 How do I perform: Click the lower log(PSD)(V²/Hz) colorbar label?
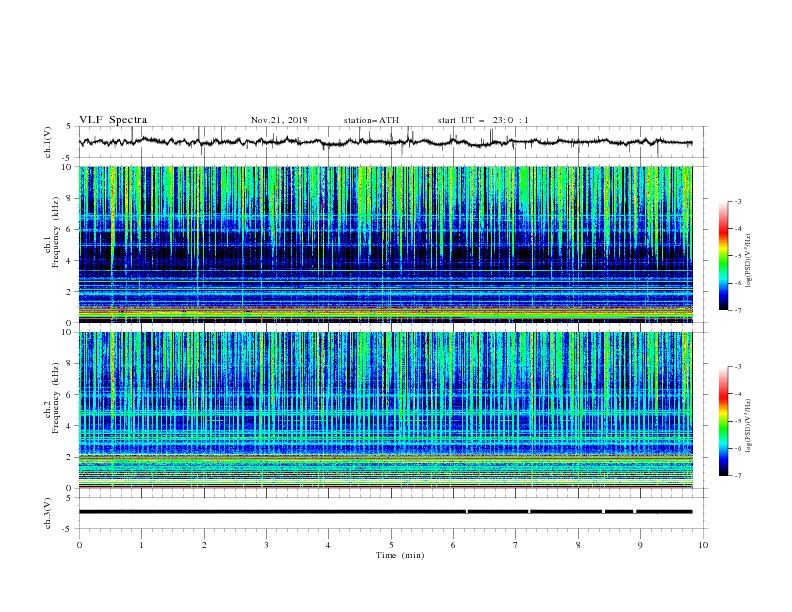749,426
